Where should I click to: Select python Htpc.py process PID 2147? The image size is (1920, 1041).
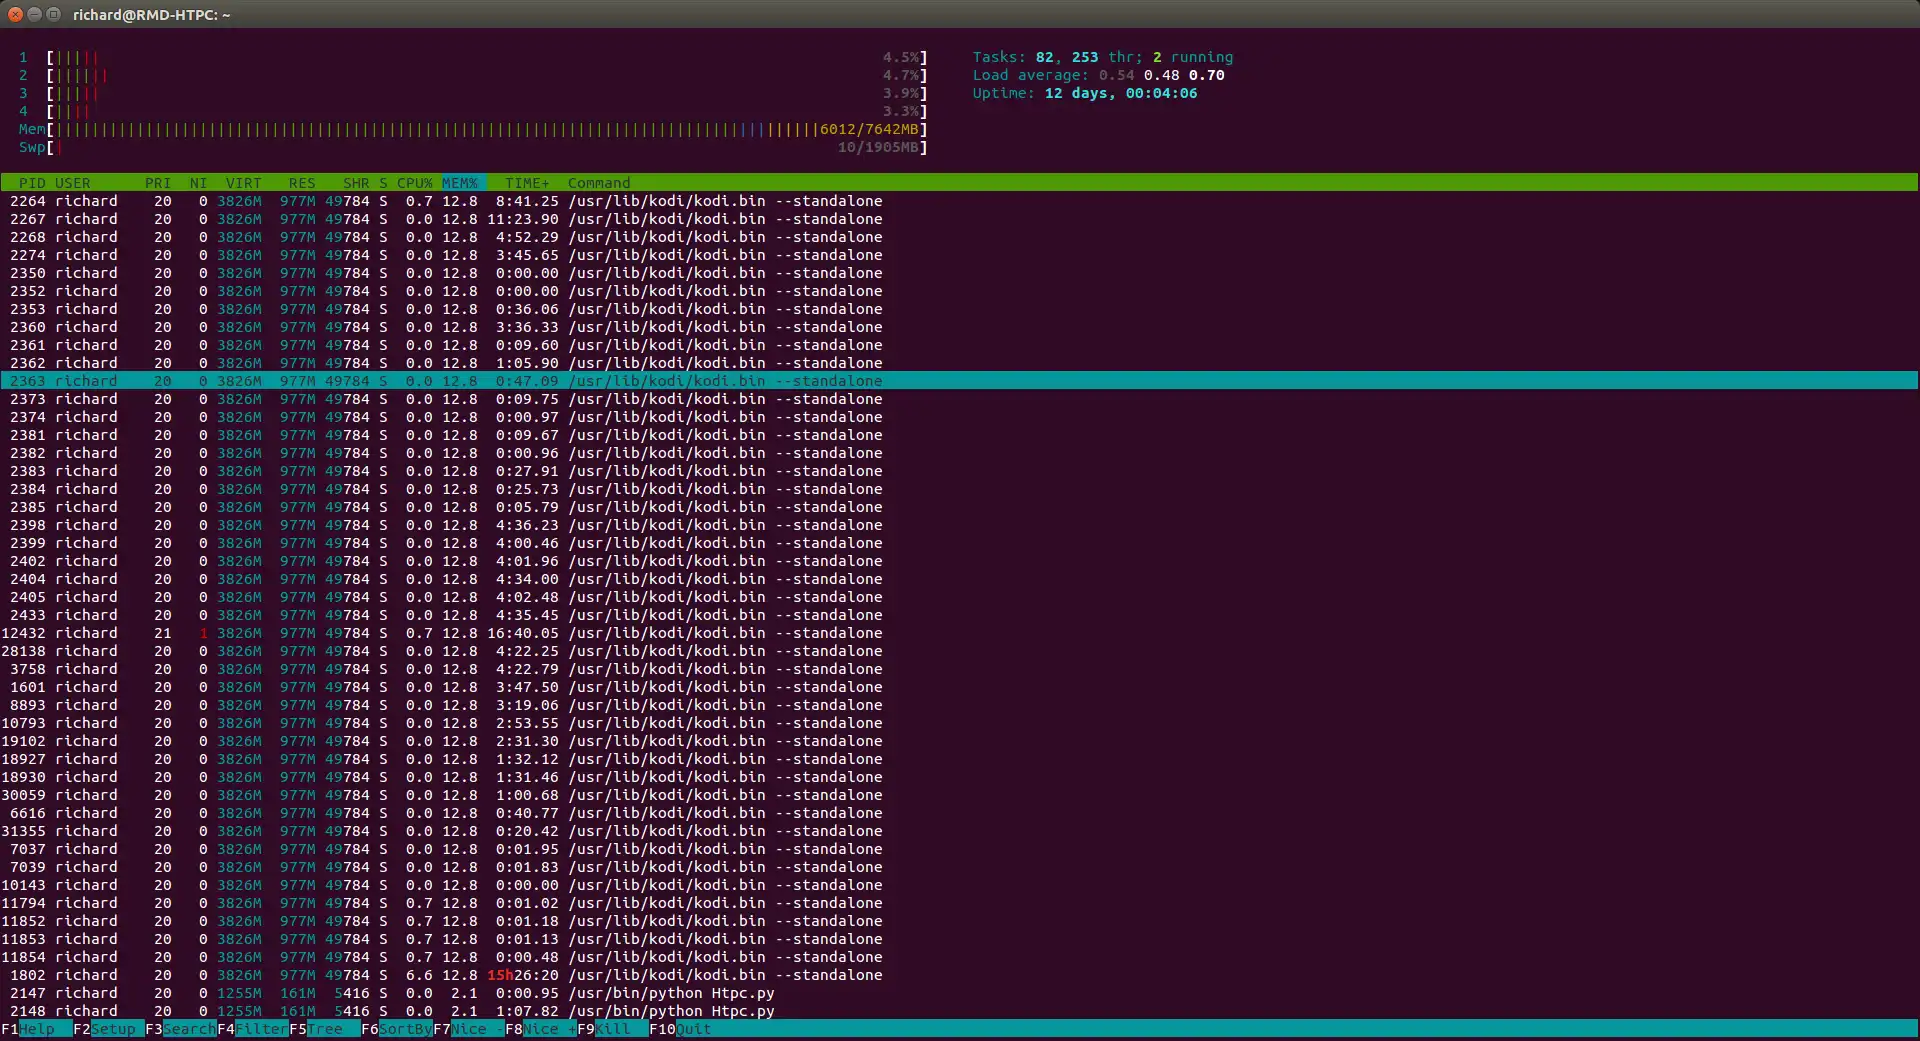point(959,993)
